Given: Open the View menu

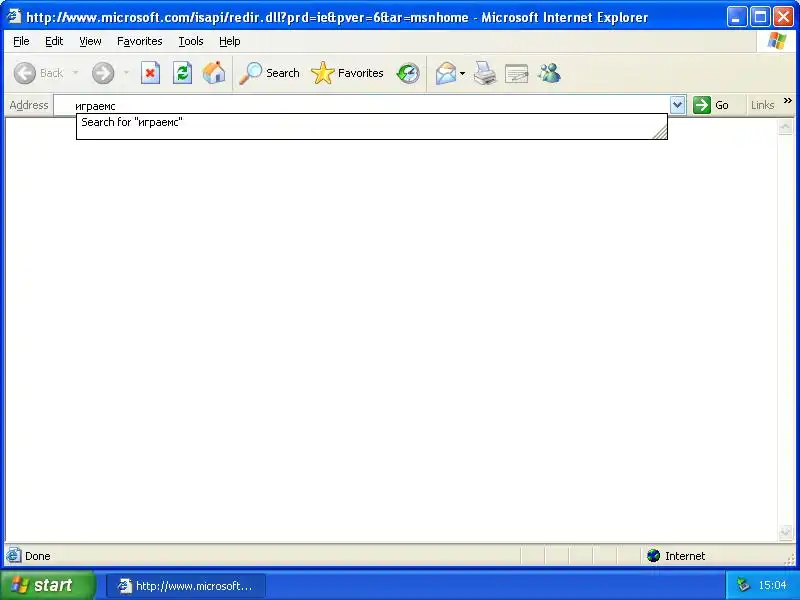Looking at the screenshot, I should (x=90, y=41).
